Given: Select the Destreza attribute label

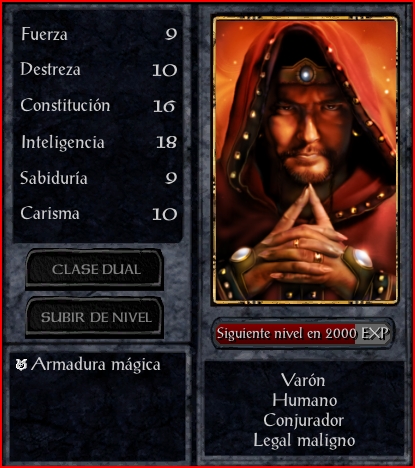Looking at the screenshot, I should (50, 69).
